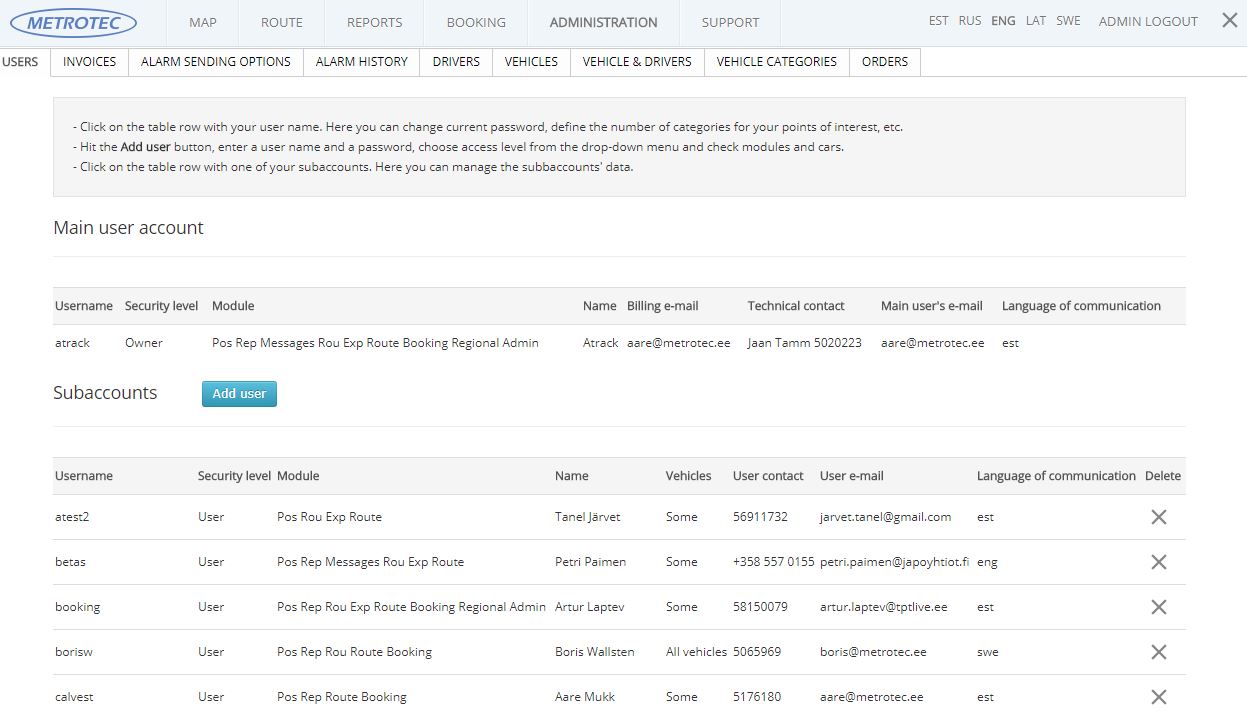
Task: Delete the betas subaccount
Action: click(x=1158, y=562)
